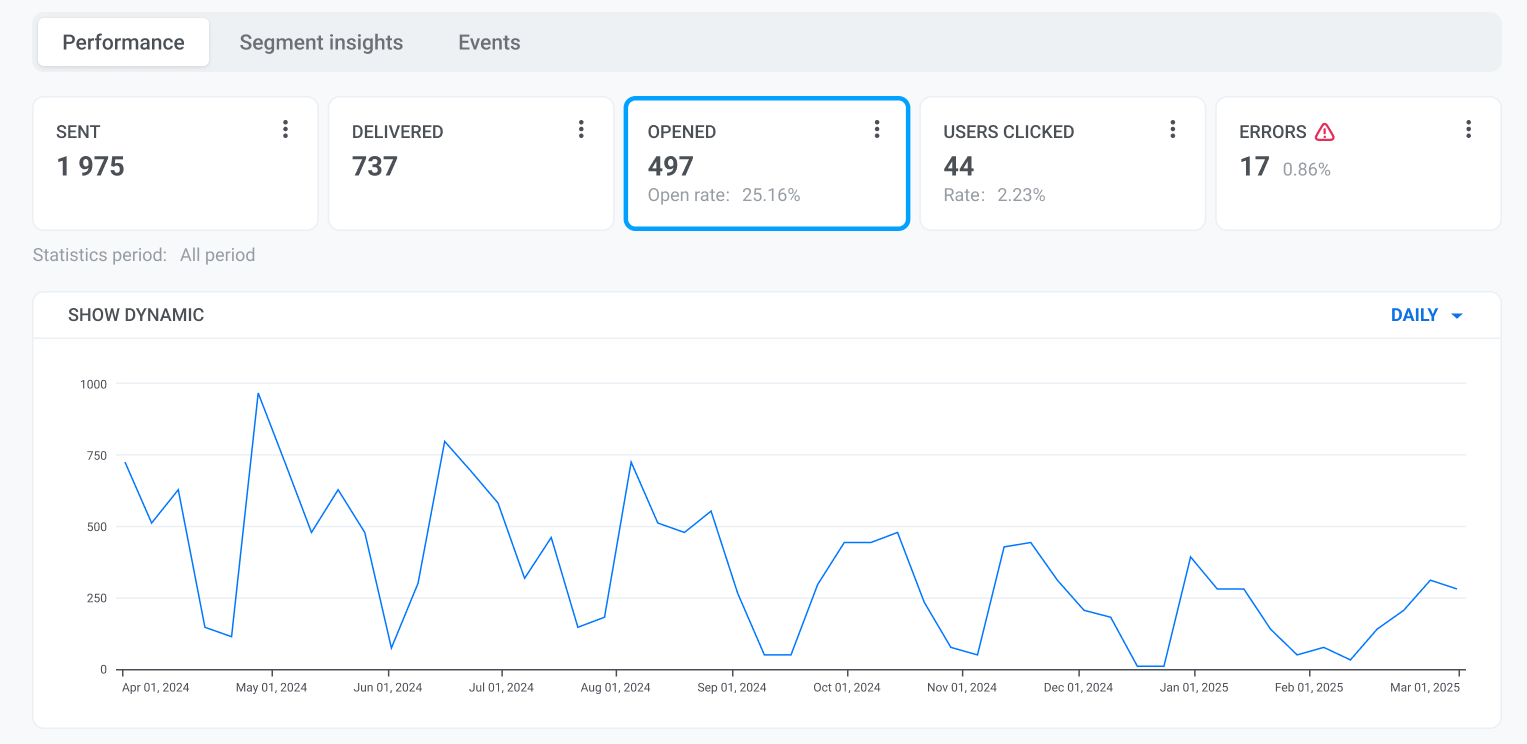Expand the DAILY interval dropdown arrow
1527x744 pixels.
(1457, 316)
